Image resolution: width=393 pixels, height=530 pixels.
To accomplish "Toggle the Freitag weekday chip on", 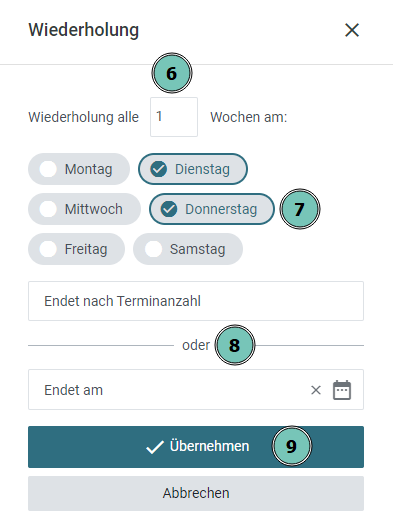I will 76,249.
